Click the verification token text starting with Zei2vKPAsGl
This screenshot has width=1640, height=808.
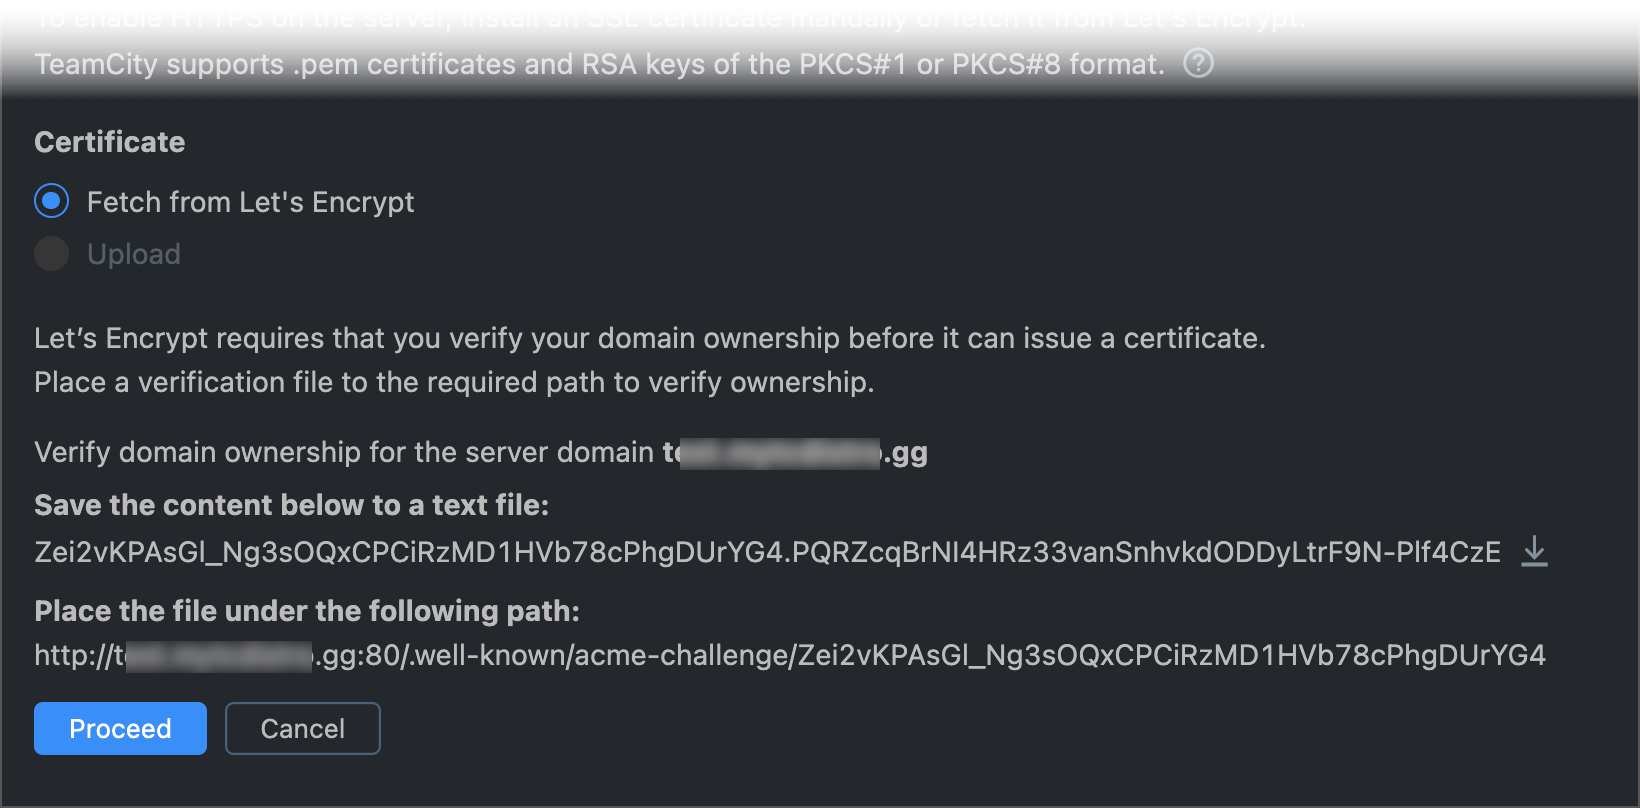point(768,551)
